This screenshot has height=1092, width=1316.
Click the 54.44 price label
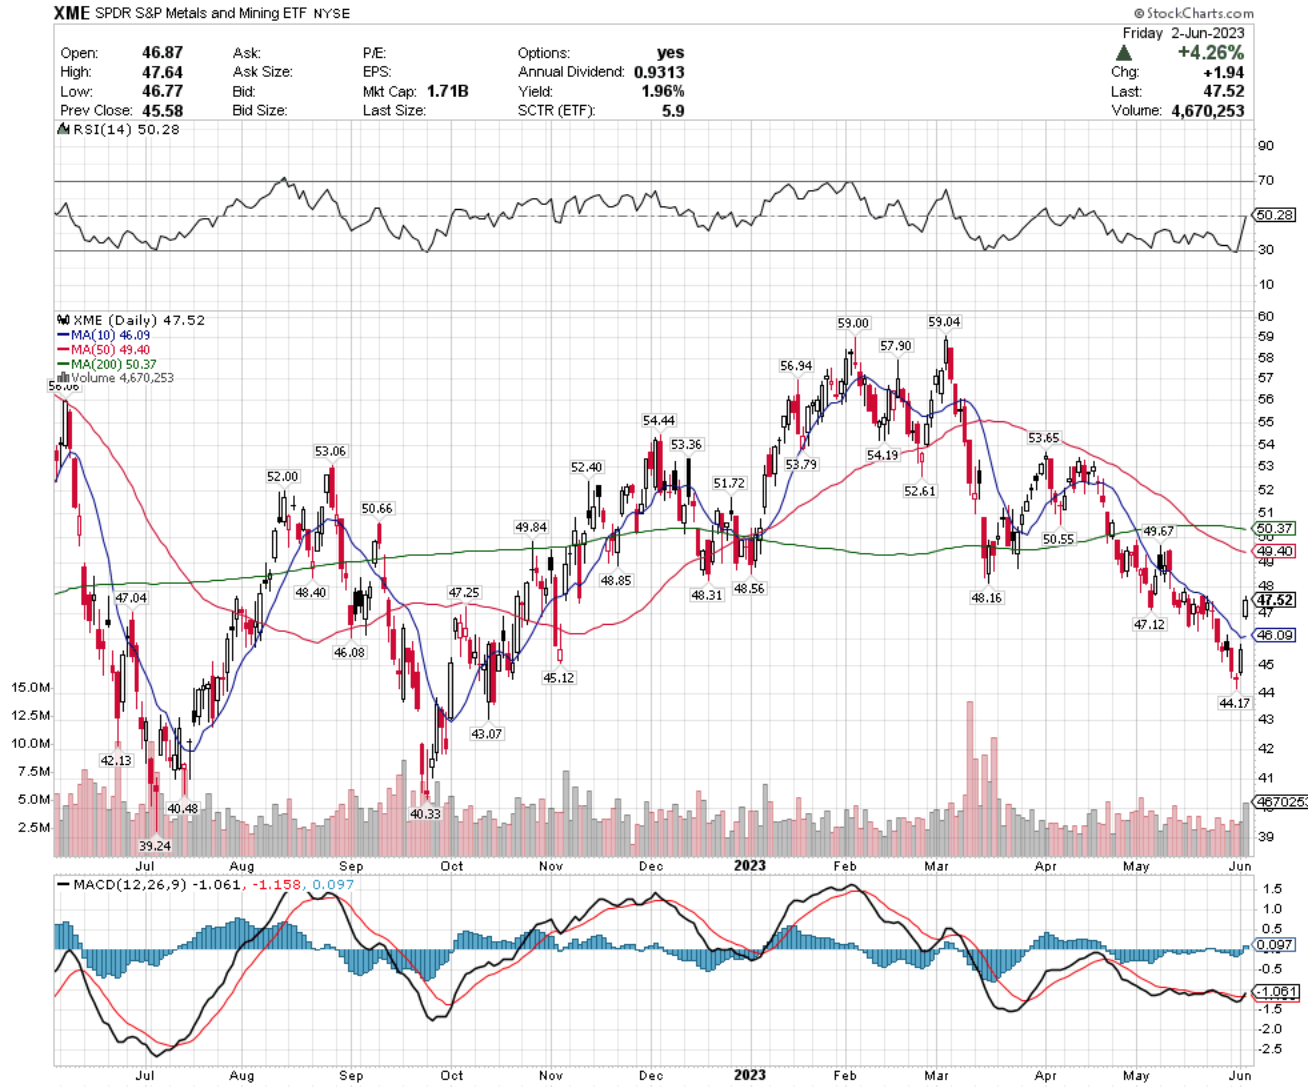[x=659, y=421]
